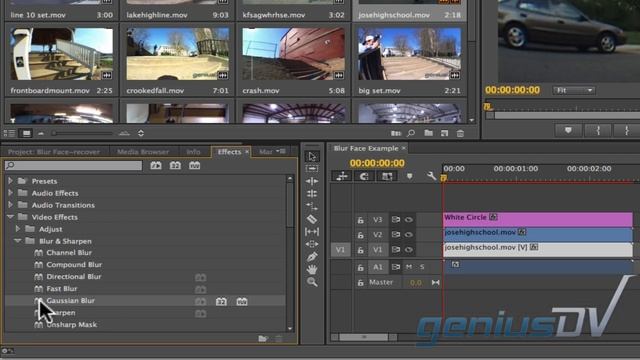Image resolution: width=640 pixels, height=360 pixels.
Task: Click the Mark In button
Action: 598,131
